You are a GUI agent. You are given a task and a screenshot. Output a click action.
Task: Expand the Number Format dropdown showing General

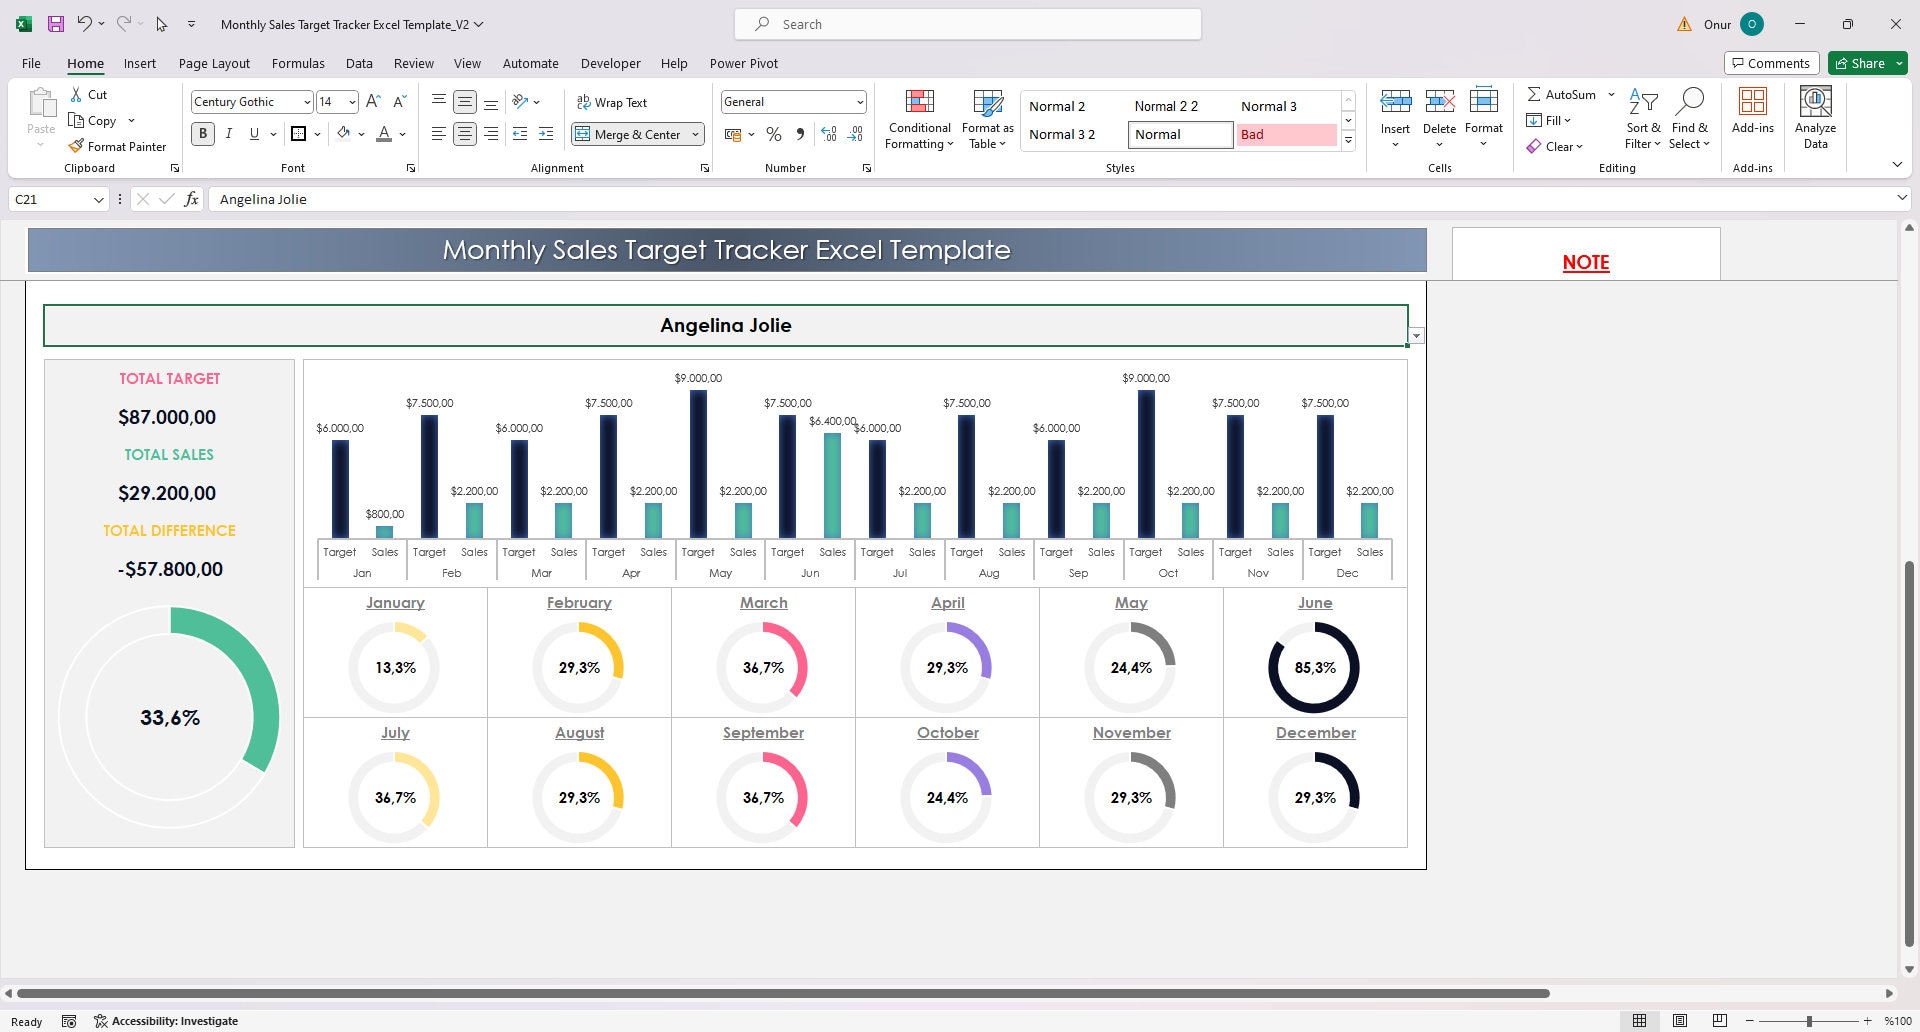pyautogui.click(x=859, y=101)
